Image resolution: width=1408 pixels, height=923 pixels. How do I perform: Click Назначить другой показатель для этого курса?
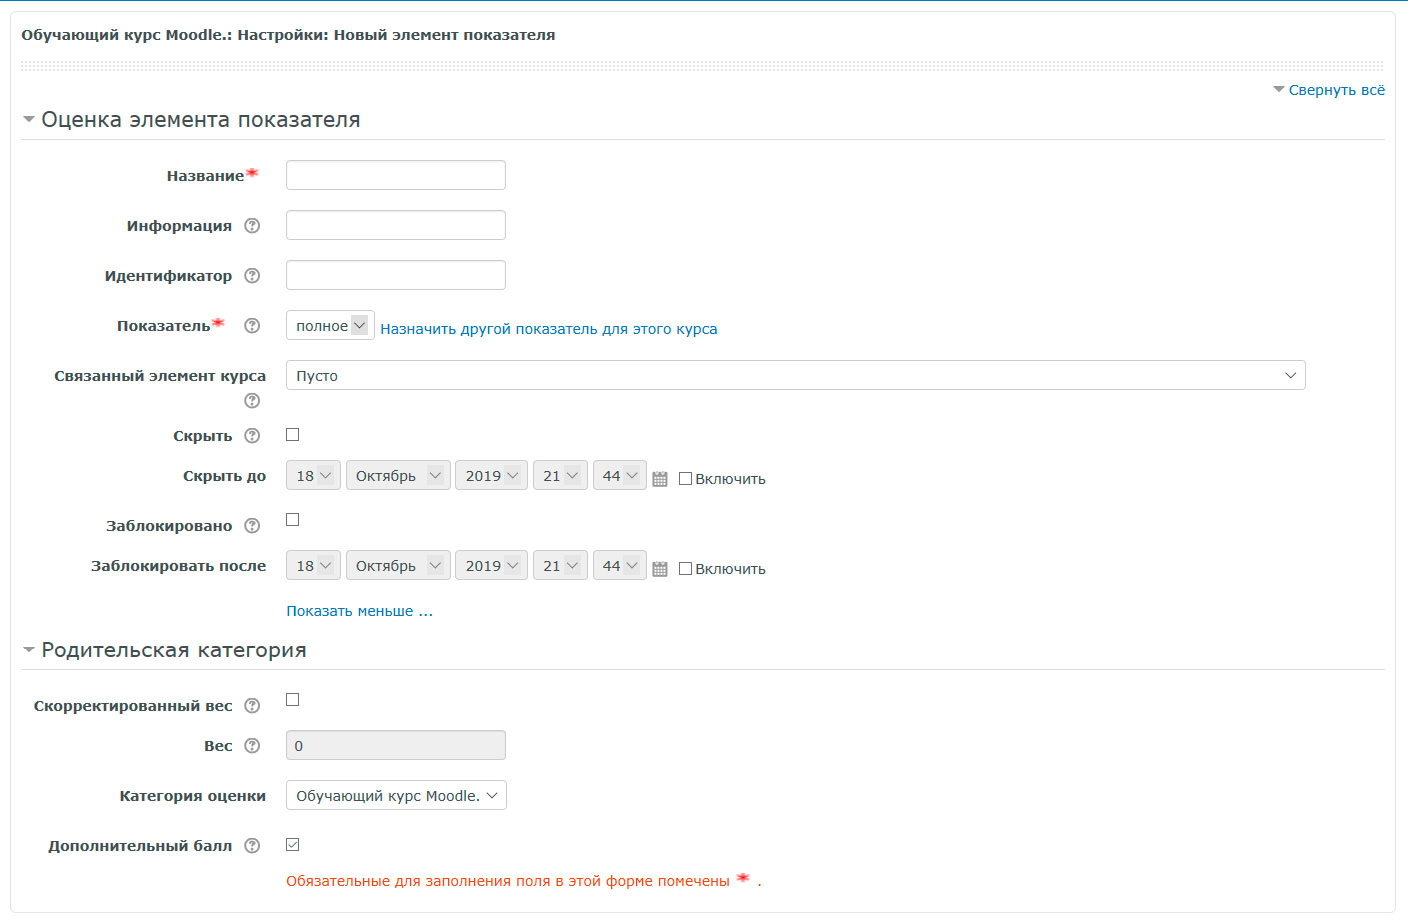pyautogui.click(x=548, y=329)
